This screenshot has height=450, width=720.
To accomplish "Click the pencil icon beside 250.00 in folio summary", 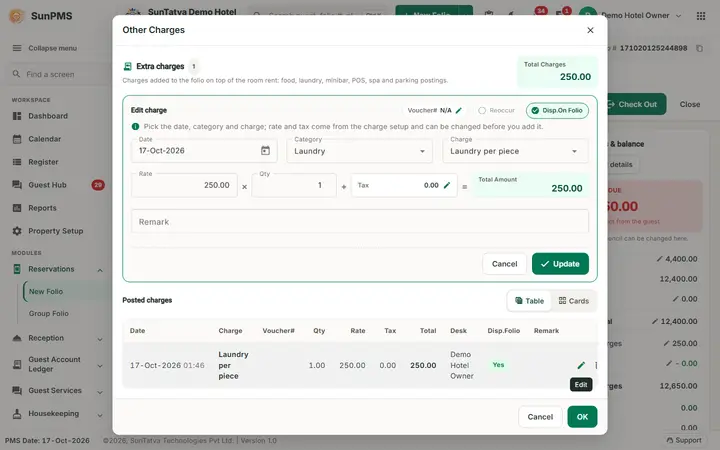I will coord(666,343).
